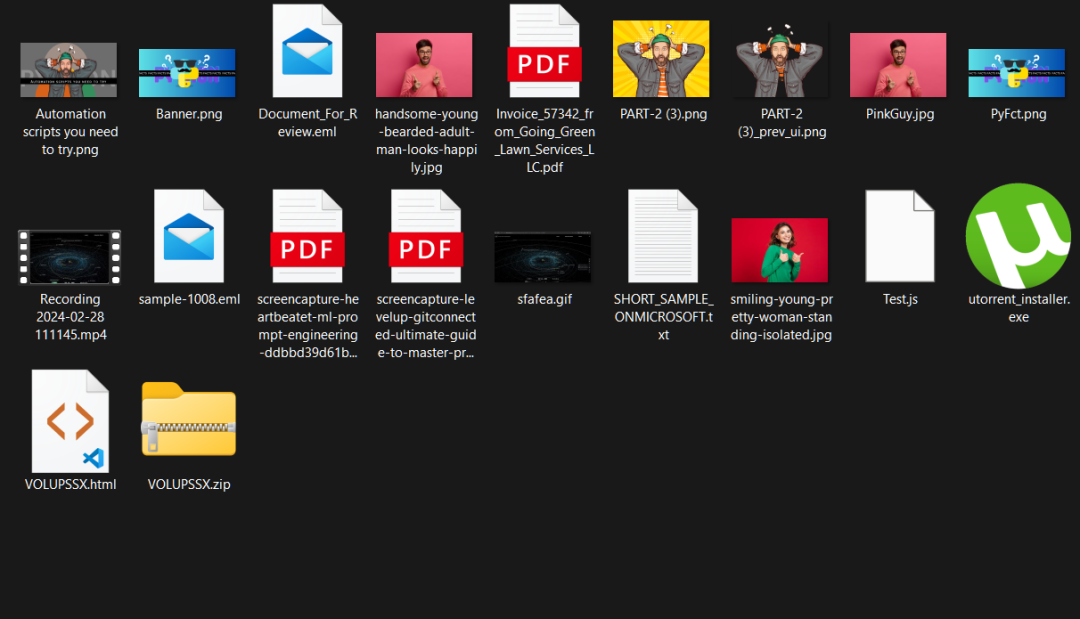The image size is (1080, 619).
Task: Open the sfafea.gif animation
Action: click(x=543, y=255)
